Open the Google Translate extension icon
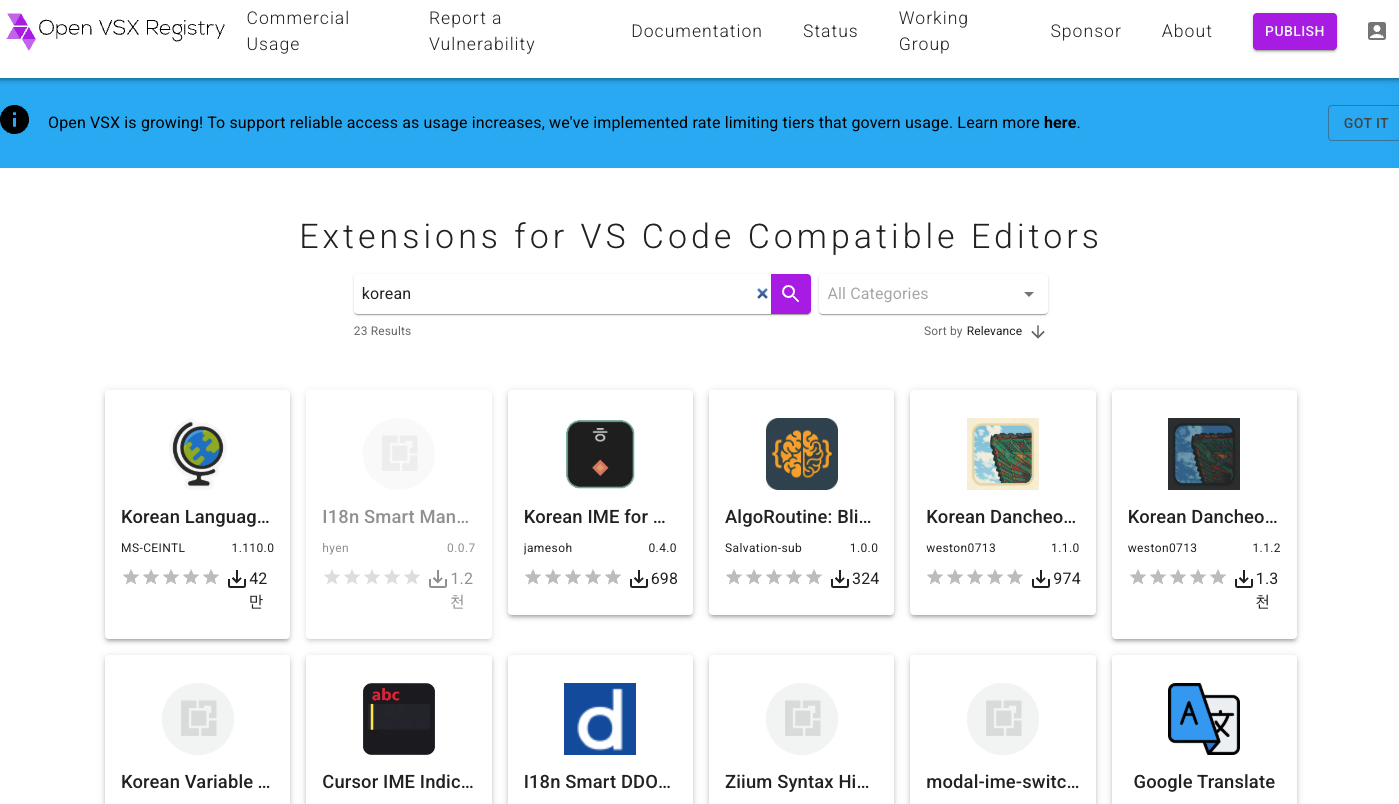Viewport: 1399px width, 804px height. coord(1204,719)
